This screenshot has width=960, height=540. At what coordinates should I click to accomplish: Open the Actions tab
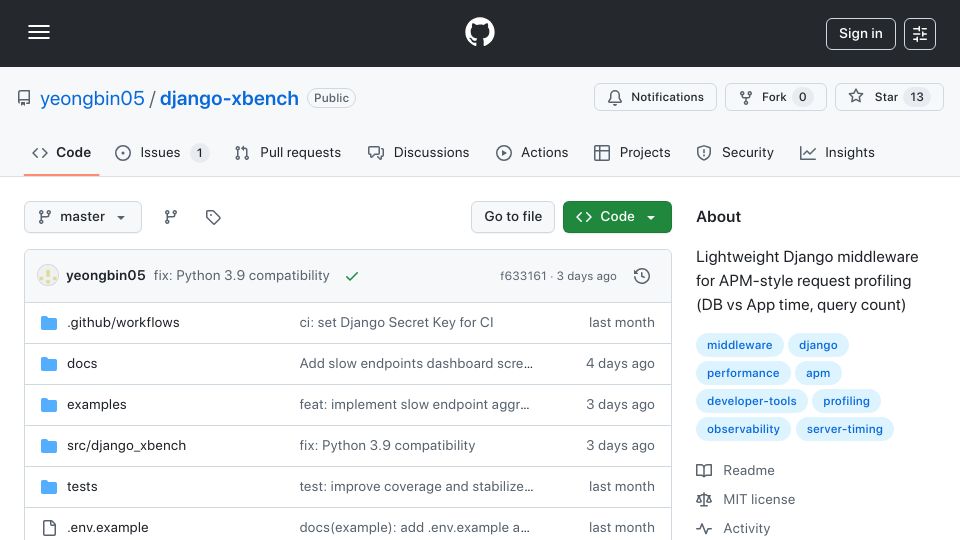pos(532,152)
